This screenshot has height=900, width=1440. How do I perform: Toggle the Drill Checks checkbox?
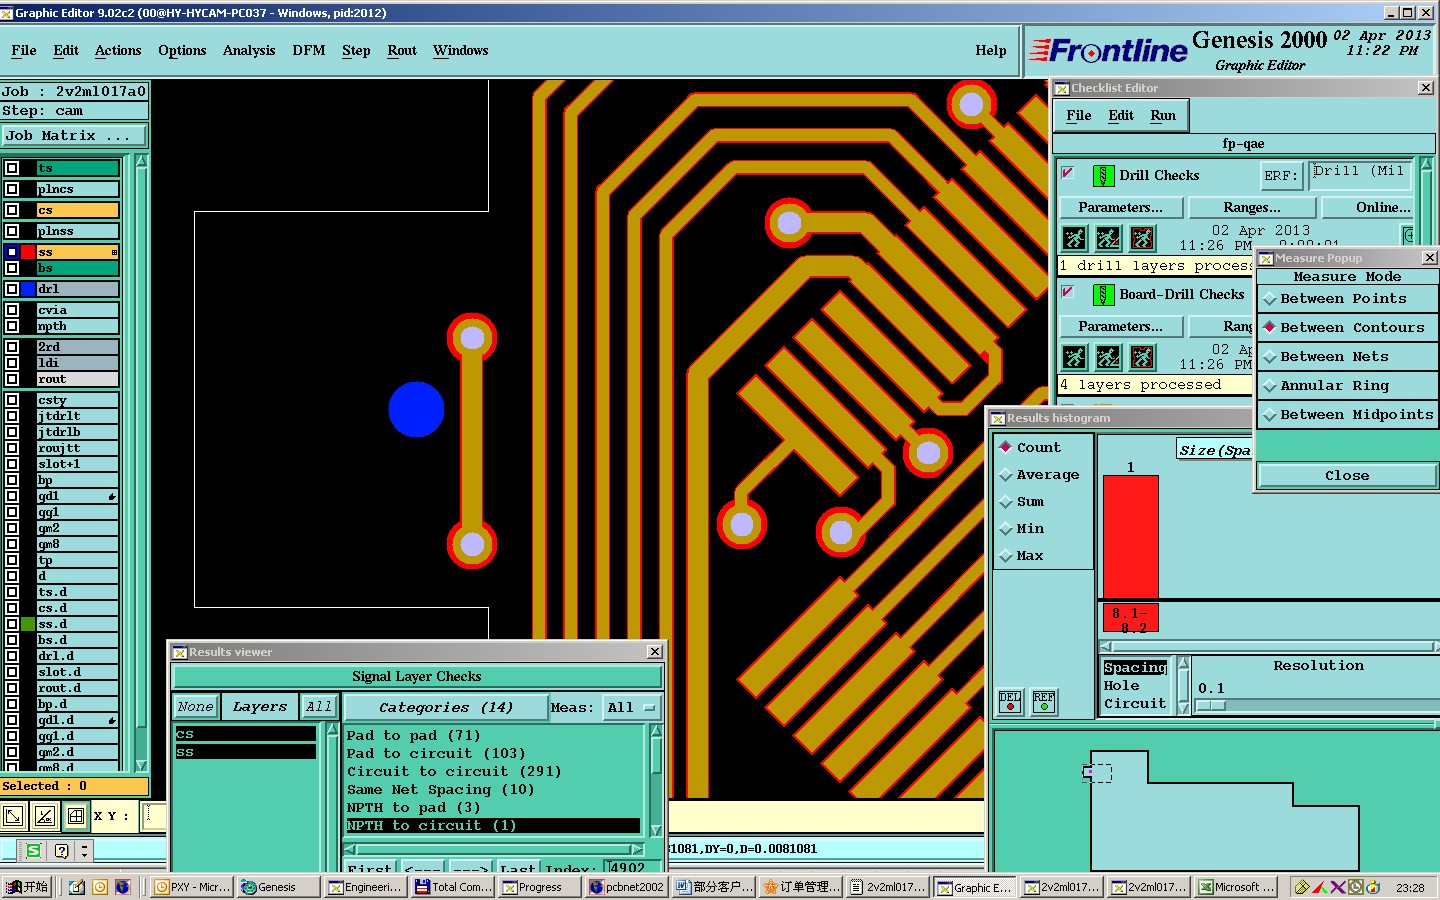[1067, 173]
